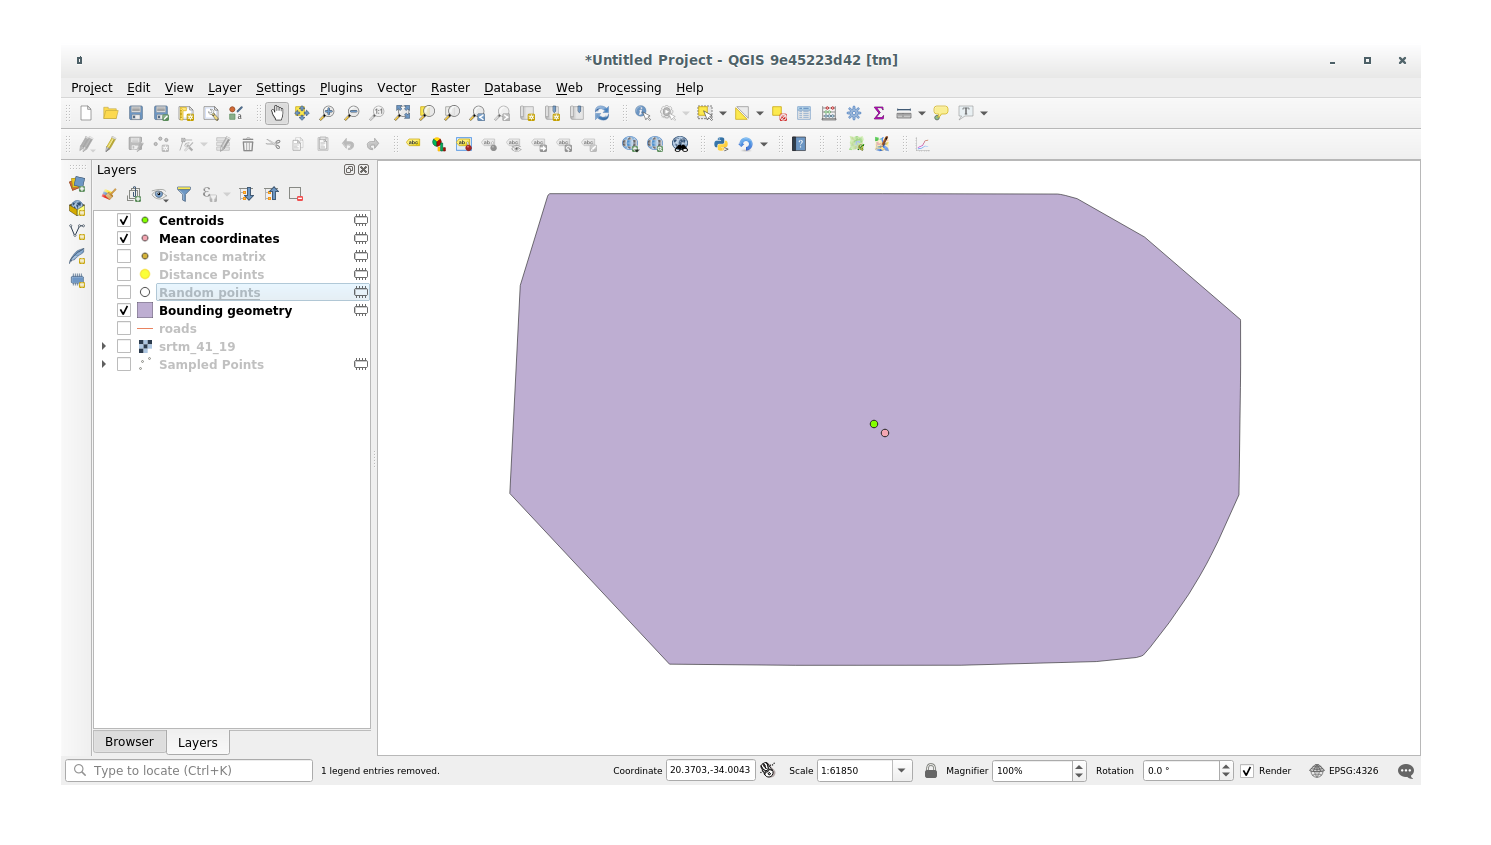Expand the srtm_41_19 layer tree
The height and width of the screenshot is (845, 1491).
[104, 346]
